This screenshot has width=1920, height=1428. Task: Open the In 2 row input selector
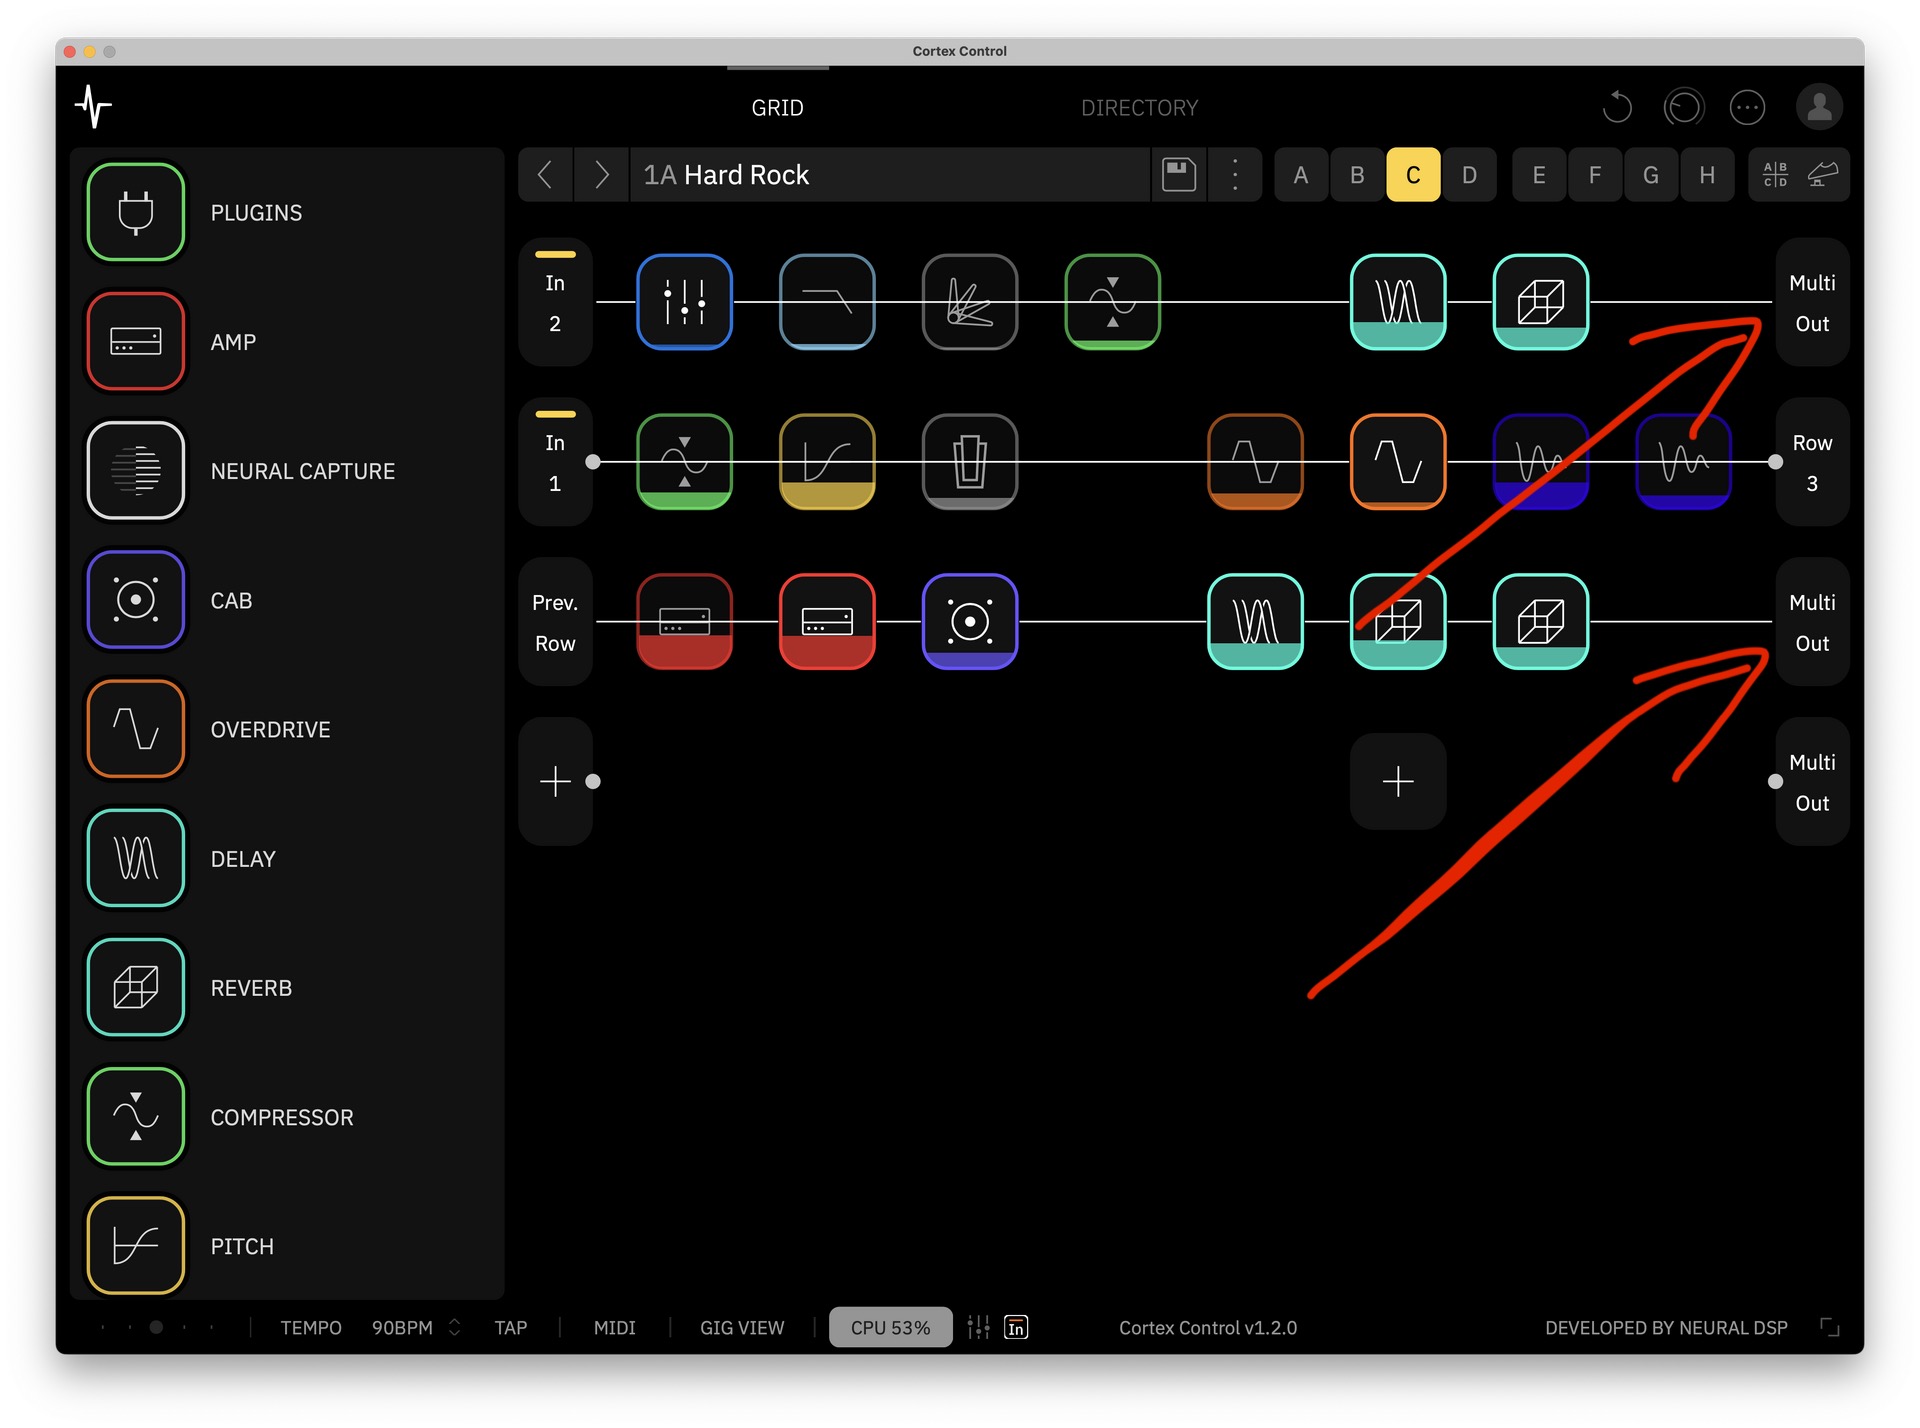[555, 302]
